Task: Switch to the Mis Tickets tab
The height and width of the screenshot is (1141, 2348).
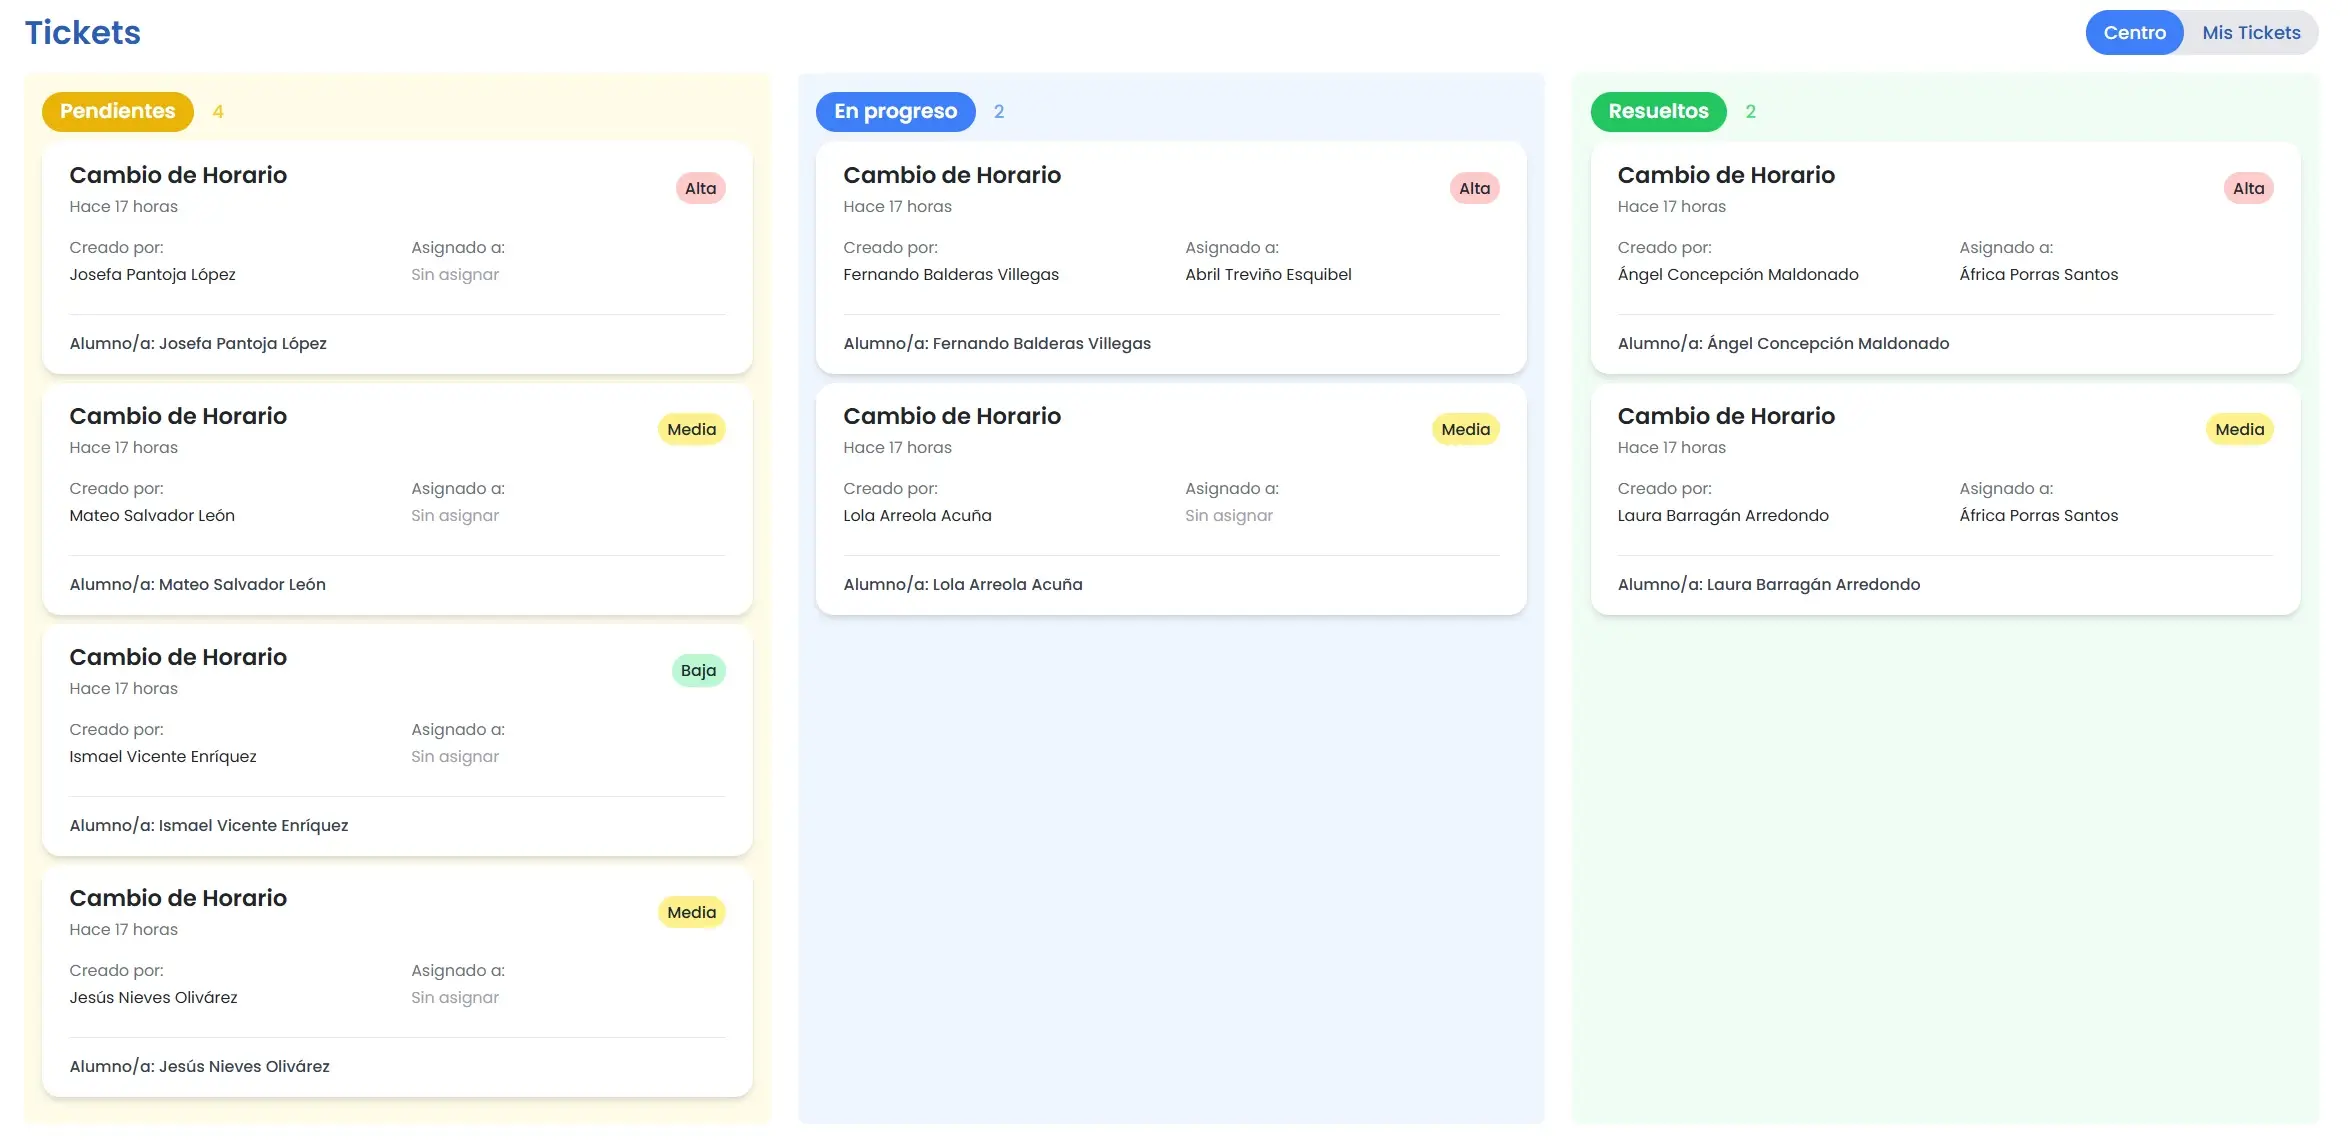Action: pos(2251,32)
